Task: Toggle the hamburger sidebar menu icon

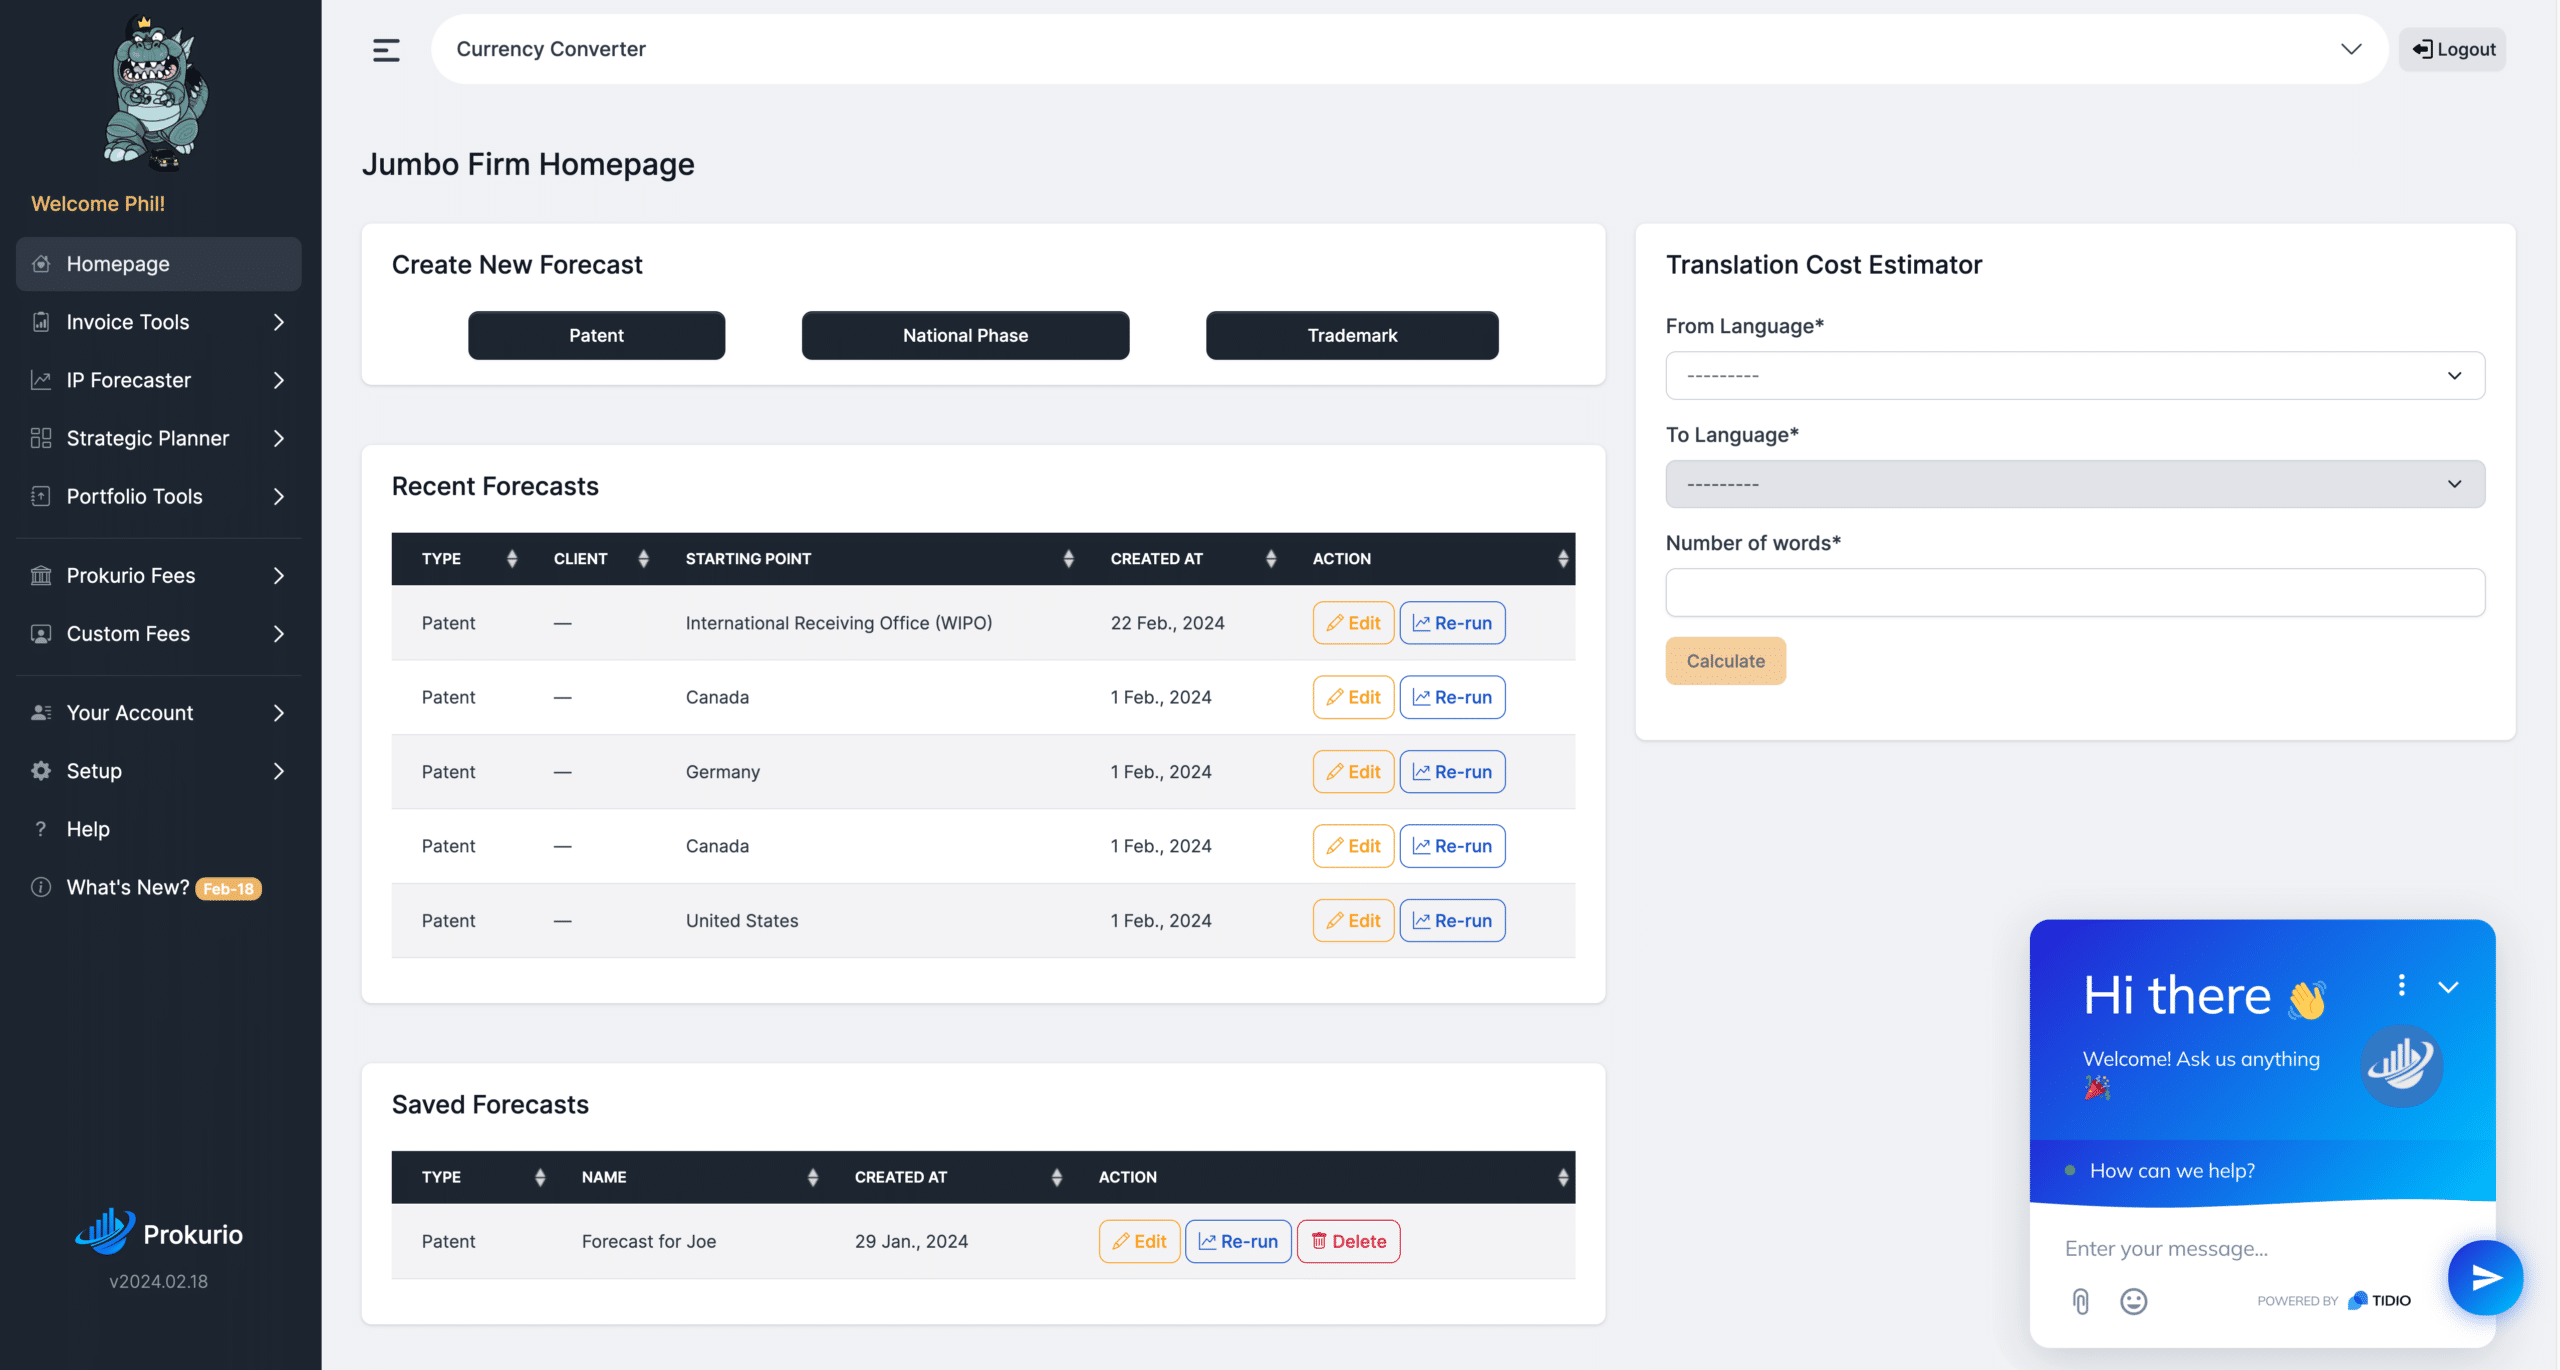Action: coord(386,49)
